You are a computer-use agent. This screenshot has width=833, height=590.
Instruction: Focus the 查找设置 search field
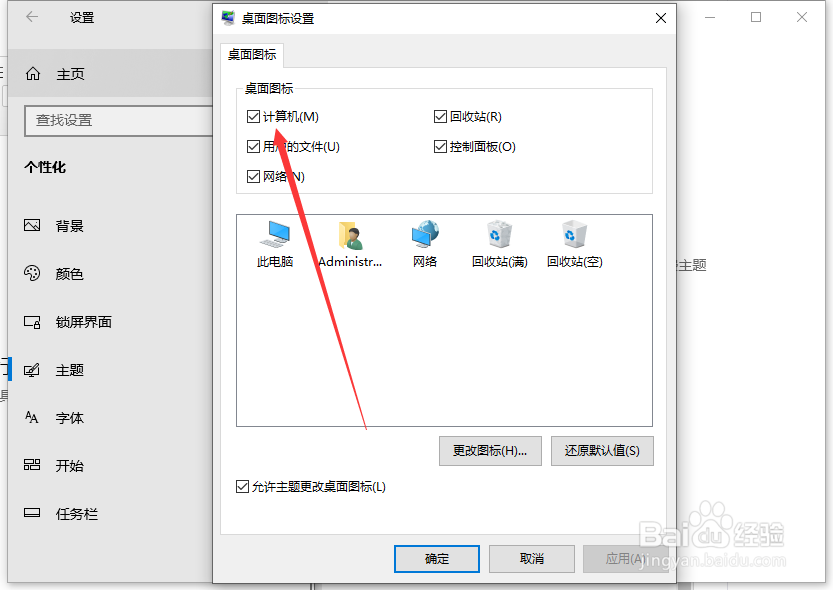coord(119,121)
